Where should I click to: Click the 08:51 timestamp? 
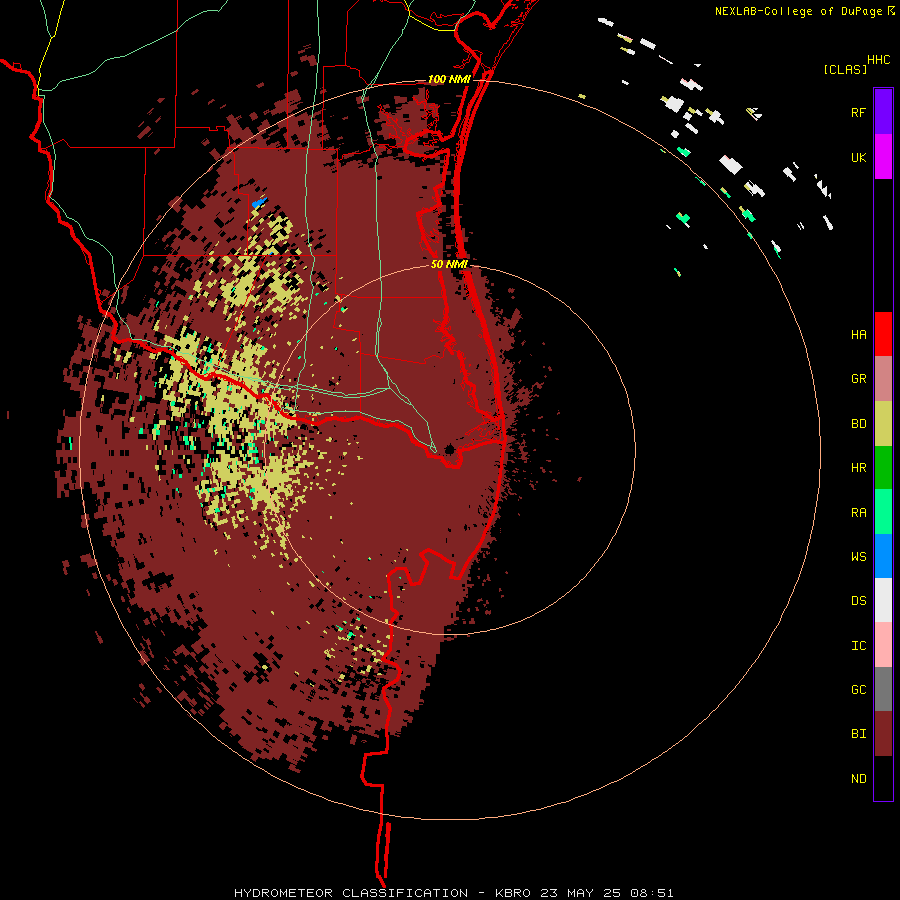coord(651,893)
